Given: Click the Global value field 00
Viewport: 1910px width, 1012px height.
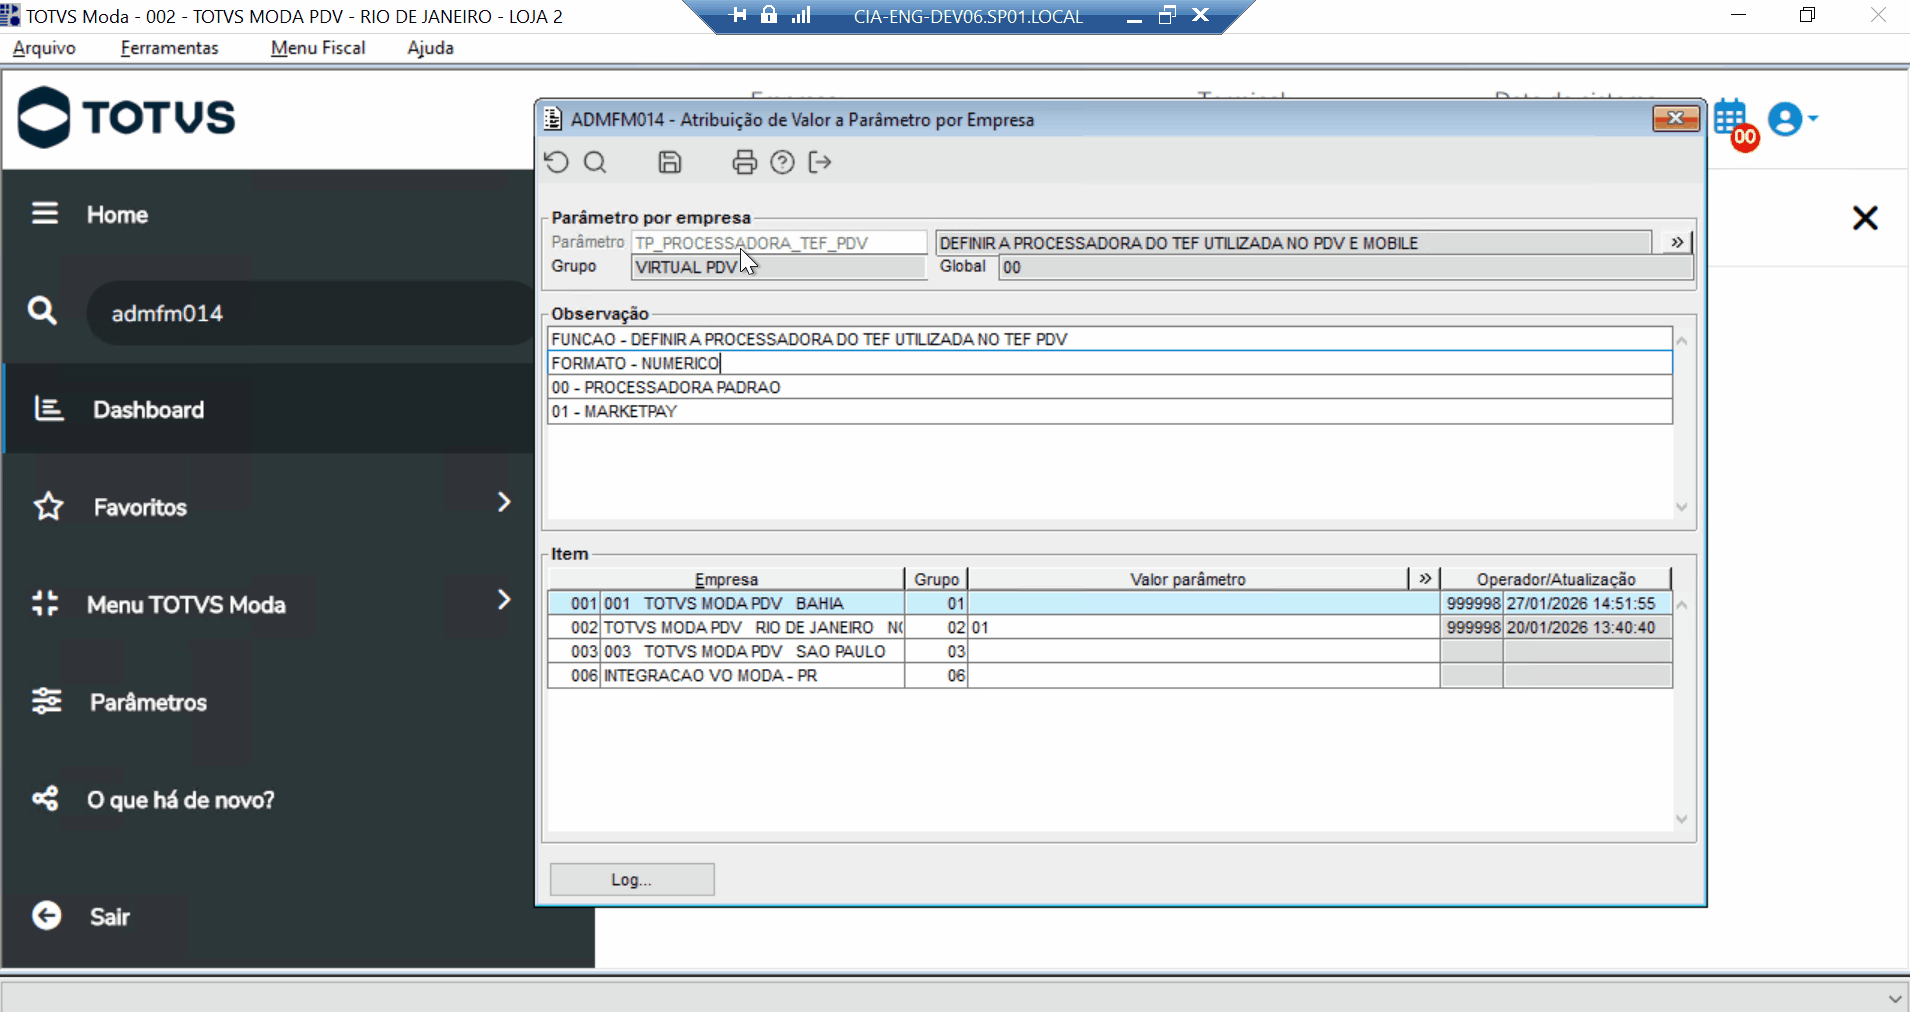Looking at the screenshot, I should 1345,267.
